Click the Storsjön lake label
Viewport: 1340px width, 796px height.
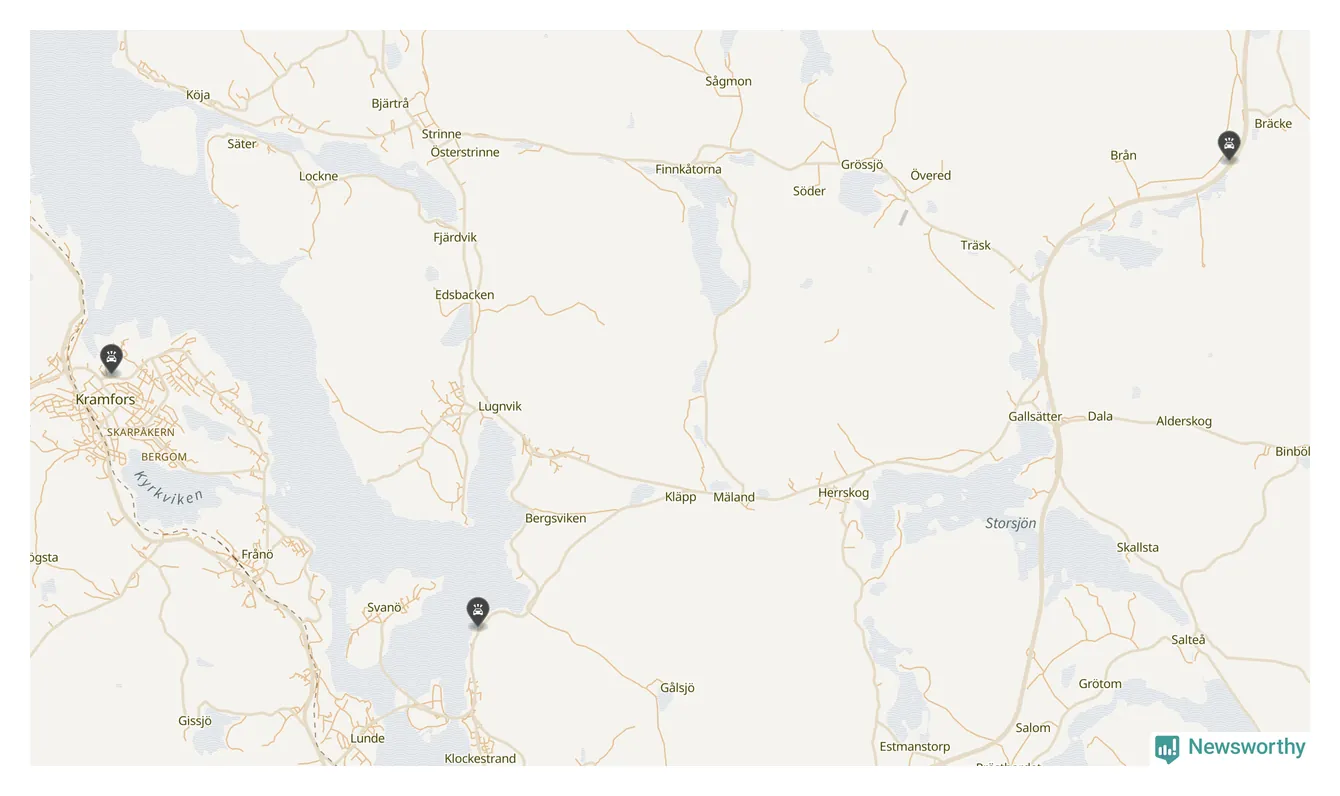tap(1011, 524)
